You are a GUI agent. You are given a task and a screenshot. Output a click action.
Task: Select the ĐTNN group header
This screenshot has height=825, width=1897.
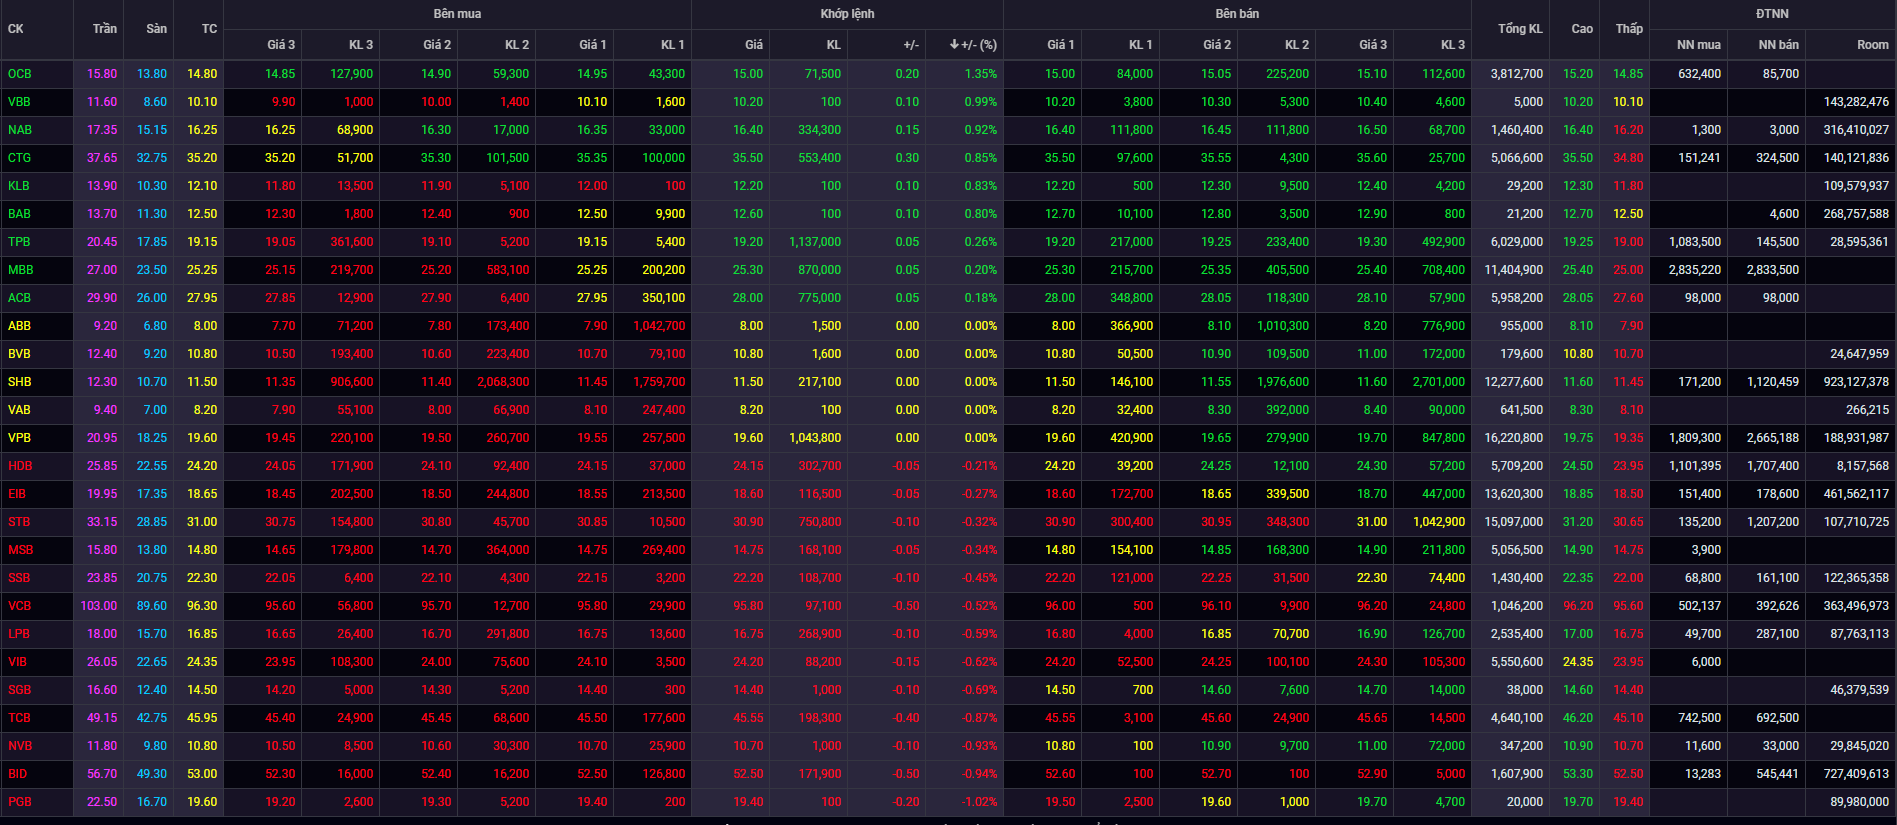1772,14
